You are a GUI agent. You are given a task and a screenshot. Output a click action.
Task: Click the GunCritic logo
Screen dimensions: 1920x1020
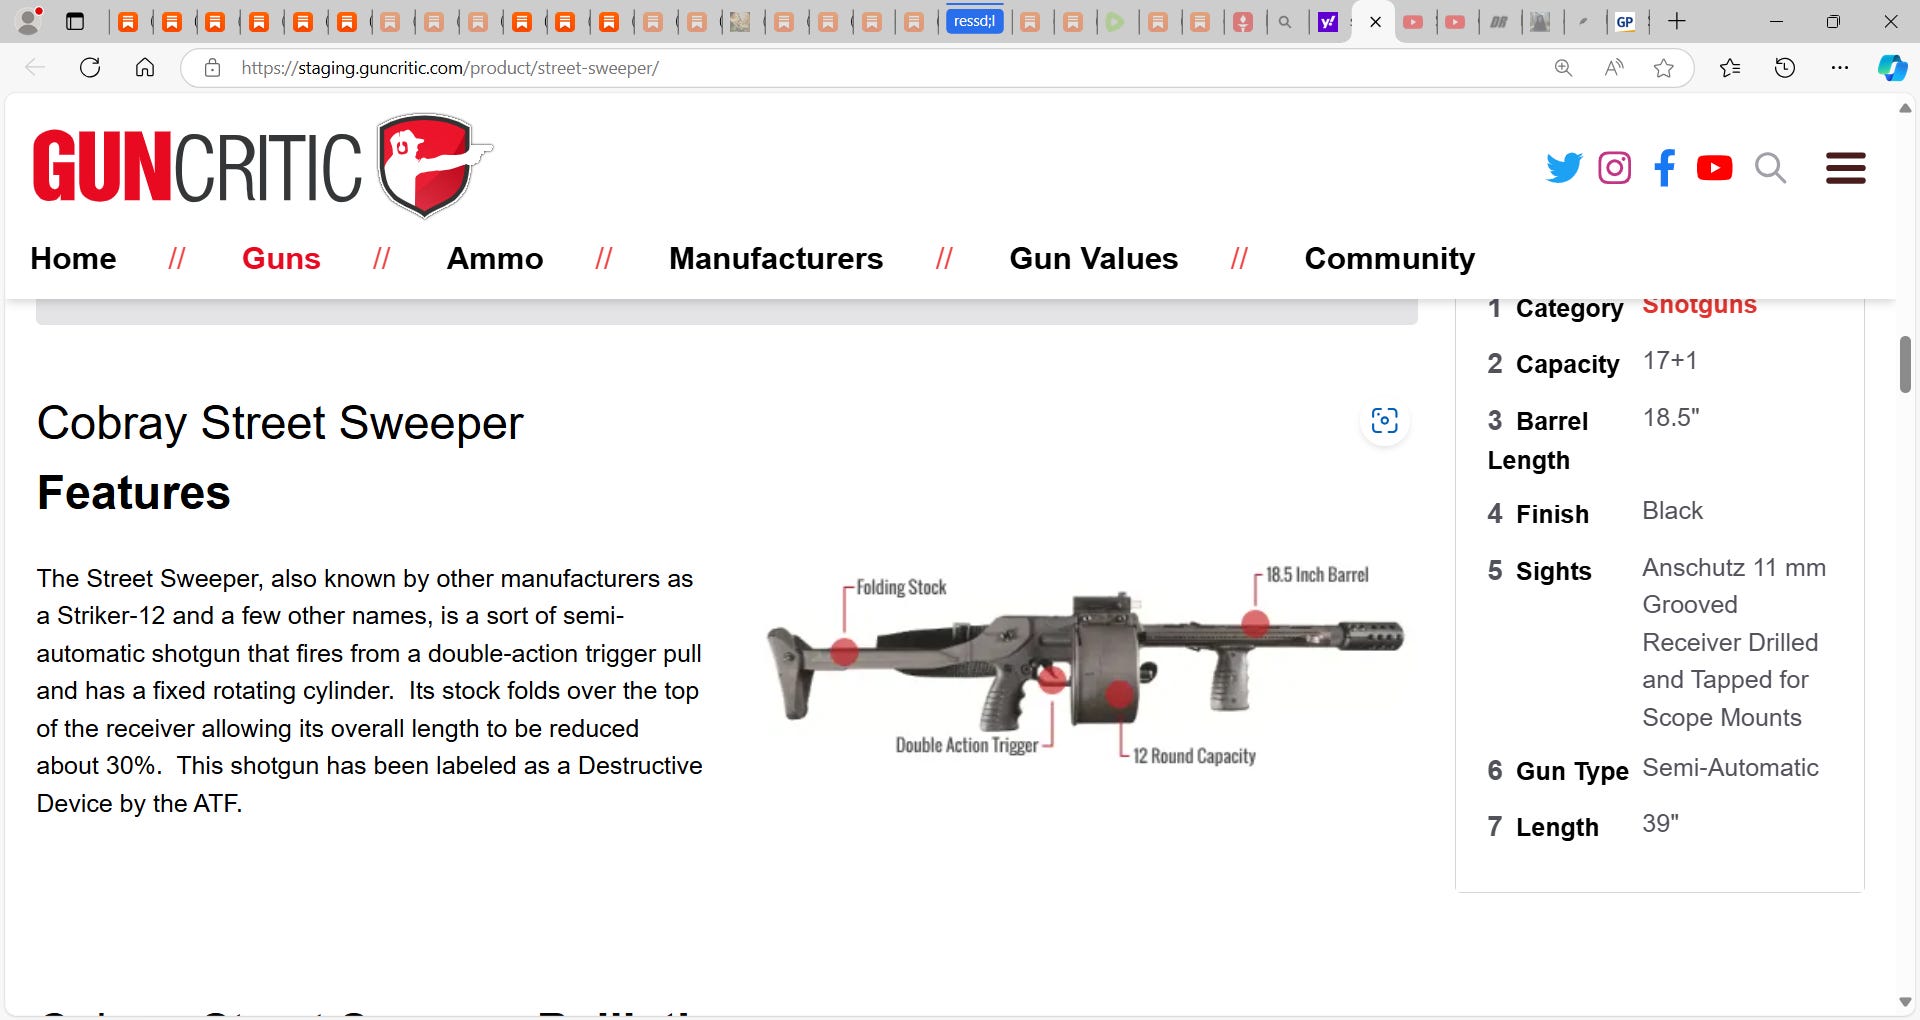[262, 166]
